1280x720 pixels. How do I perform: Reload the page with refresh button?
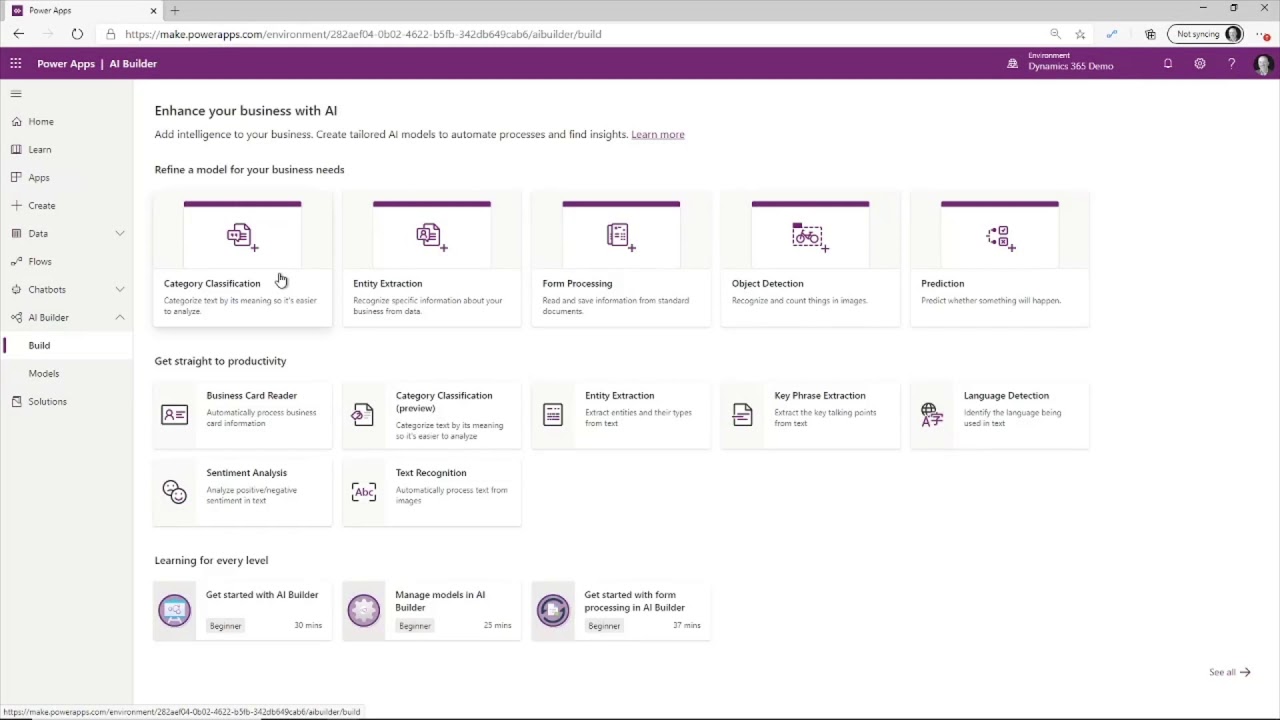click(x=77, y=34)
